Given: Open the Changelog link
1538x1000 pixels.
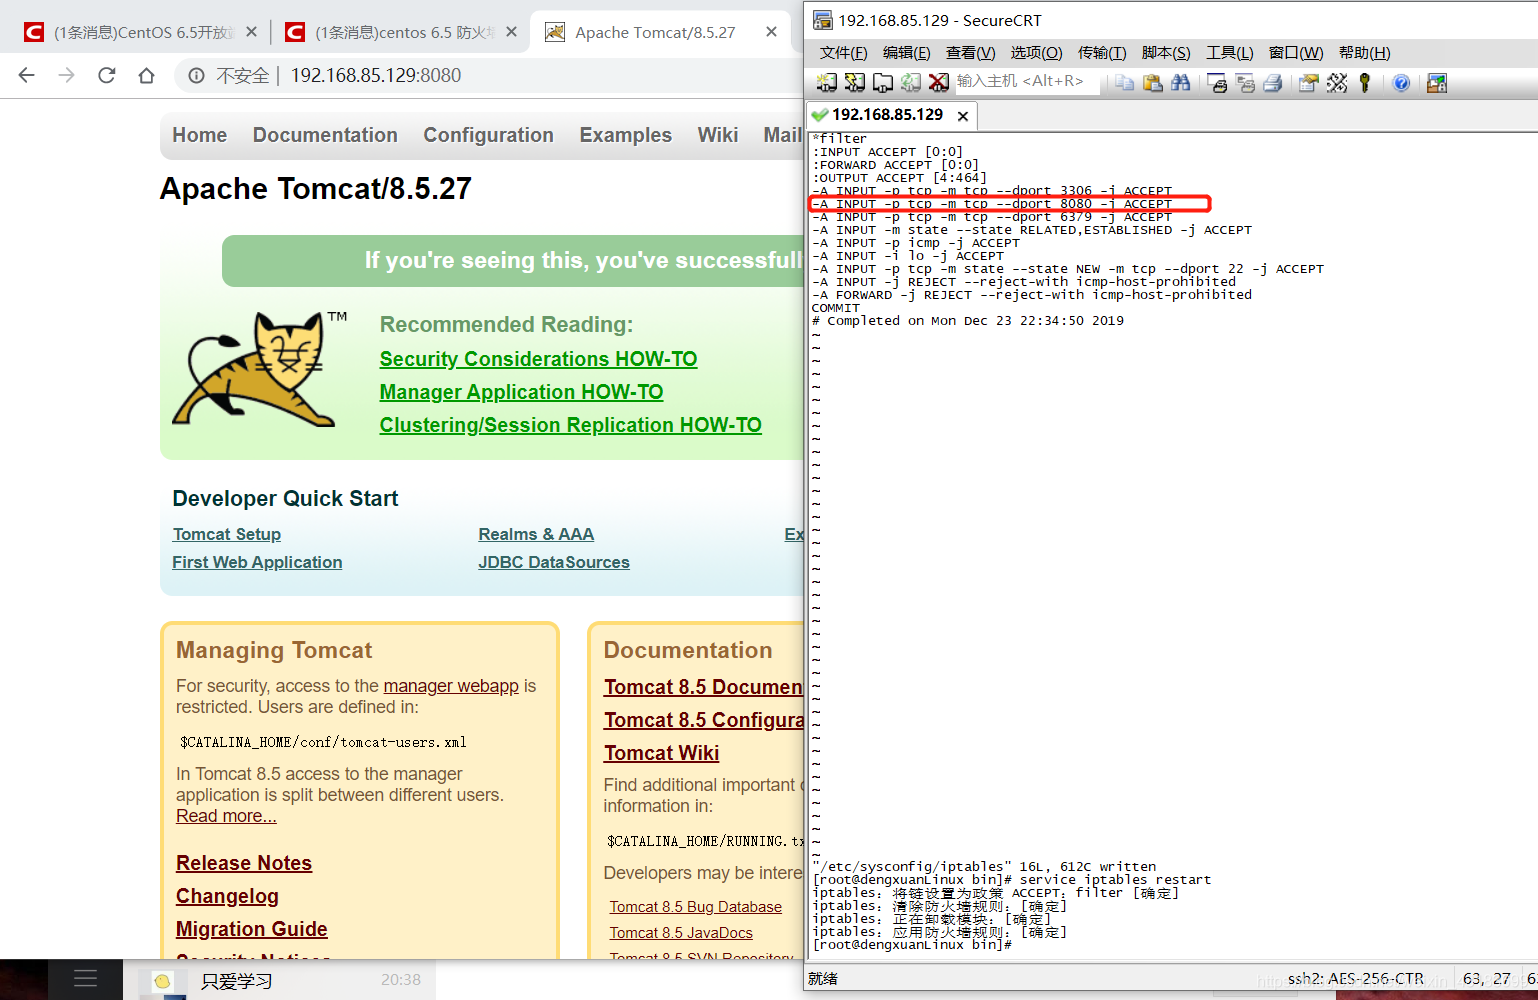Looking at the screenshot, I should pos(227,896).
